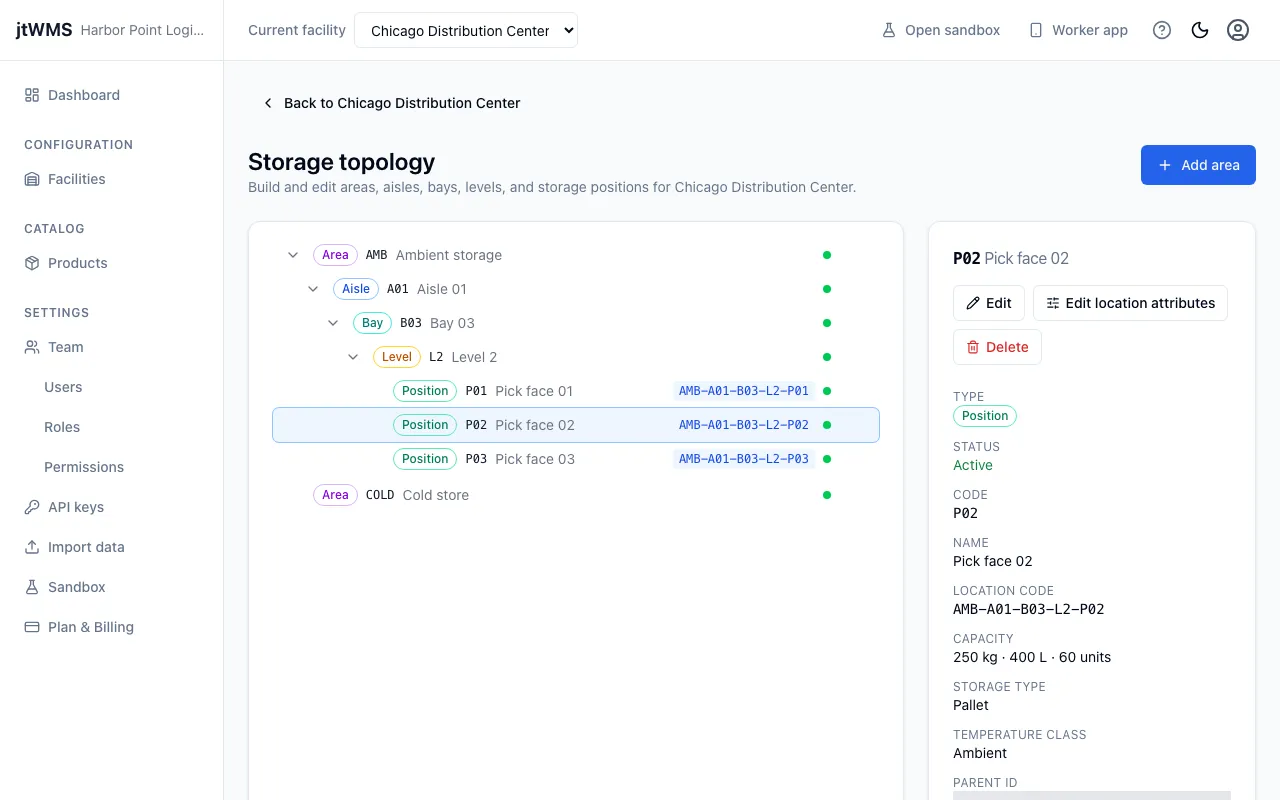This screenshot has height=800, width=1280.
Task: Select the P01 Pick face 01 row
Action: point(576,391)
